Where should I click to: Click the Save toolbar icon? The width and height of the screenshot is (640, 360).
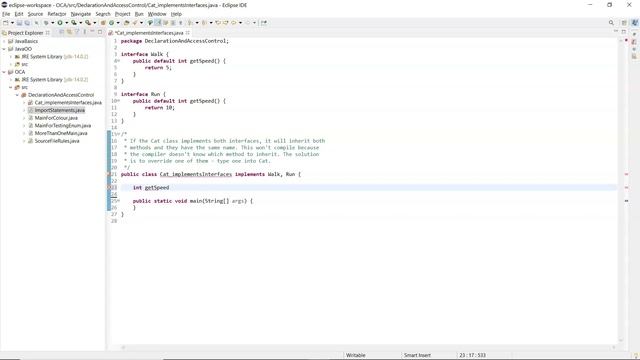[x=19, y=23]
